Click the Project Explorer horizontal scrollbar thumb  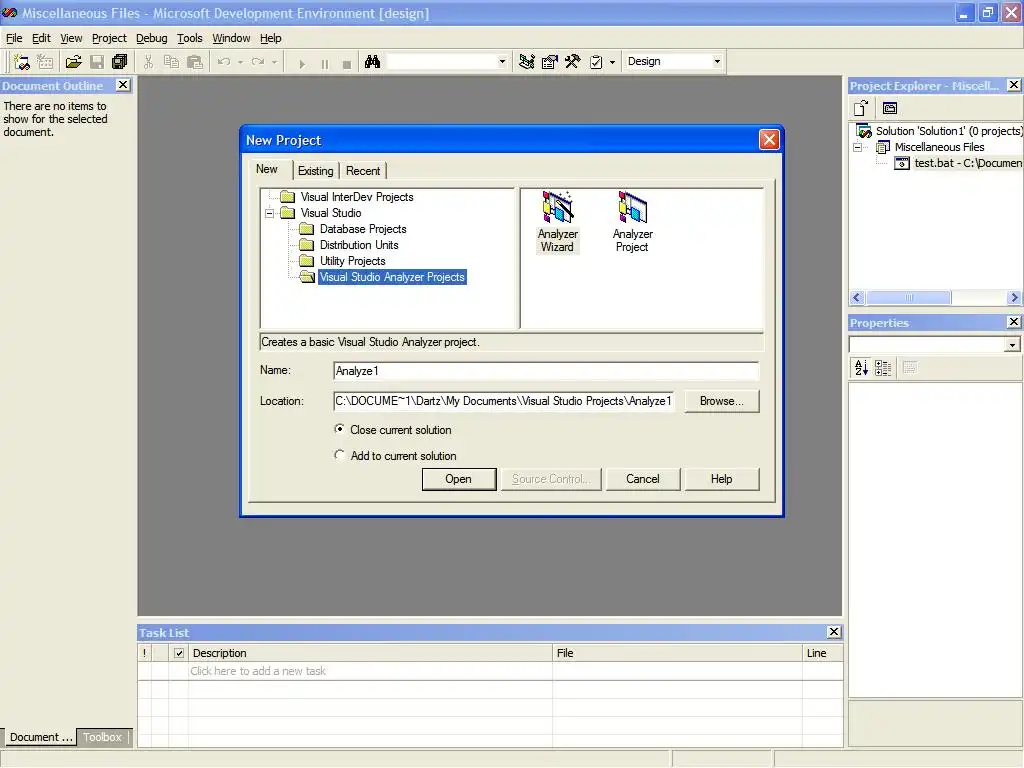click(x=908, y=298)
